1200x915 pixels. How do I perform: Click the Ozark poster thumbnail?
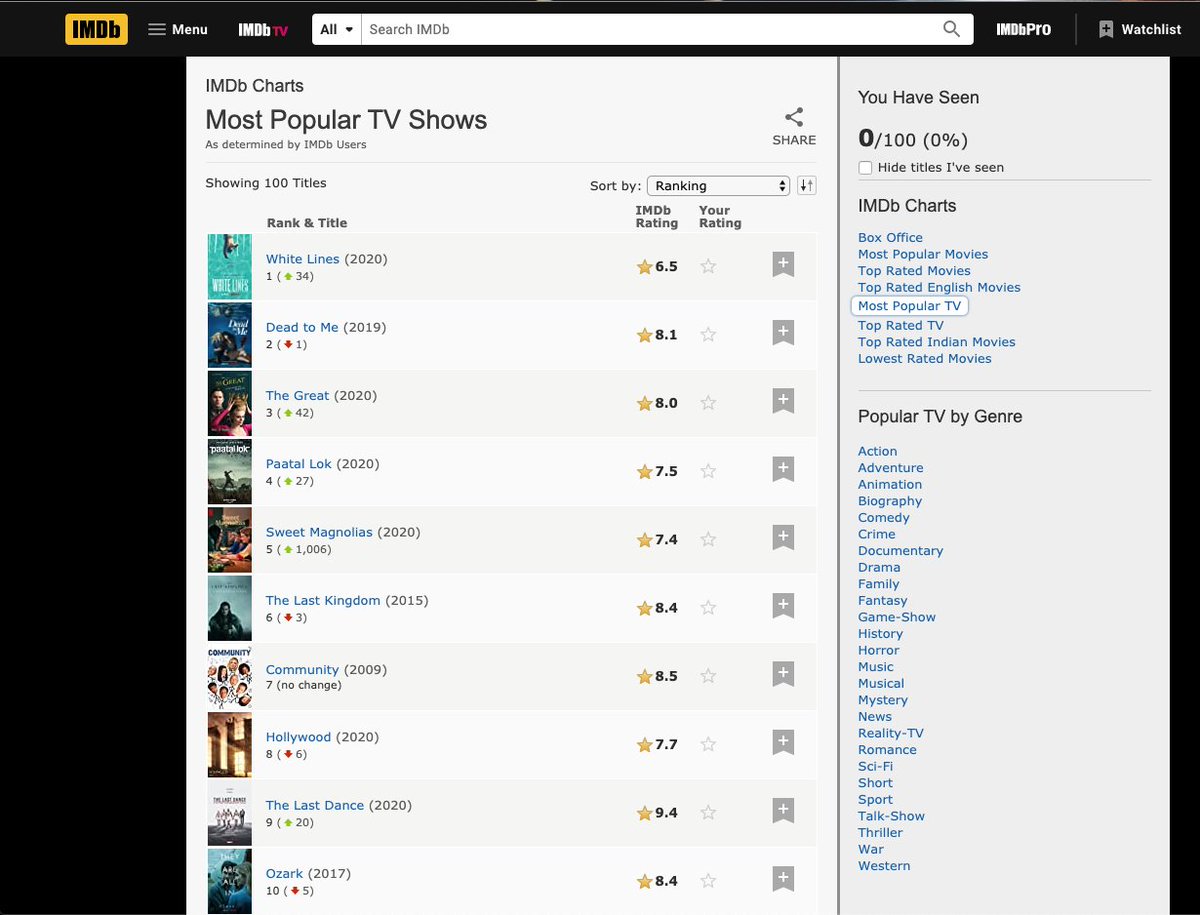click(x=229, y=881)
